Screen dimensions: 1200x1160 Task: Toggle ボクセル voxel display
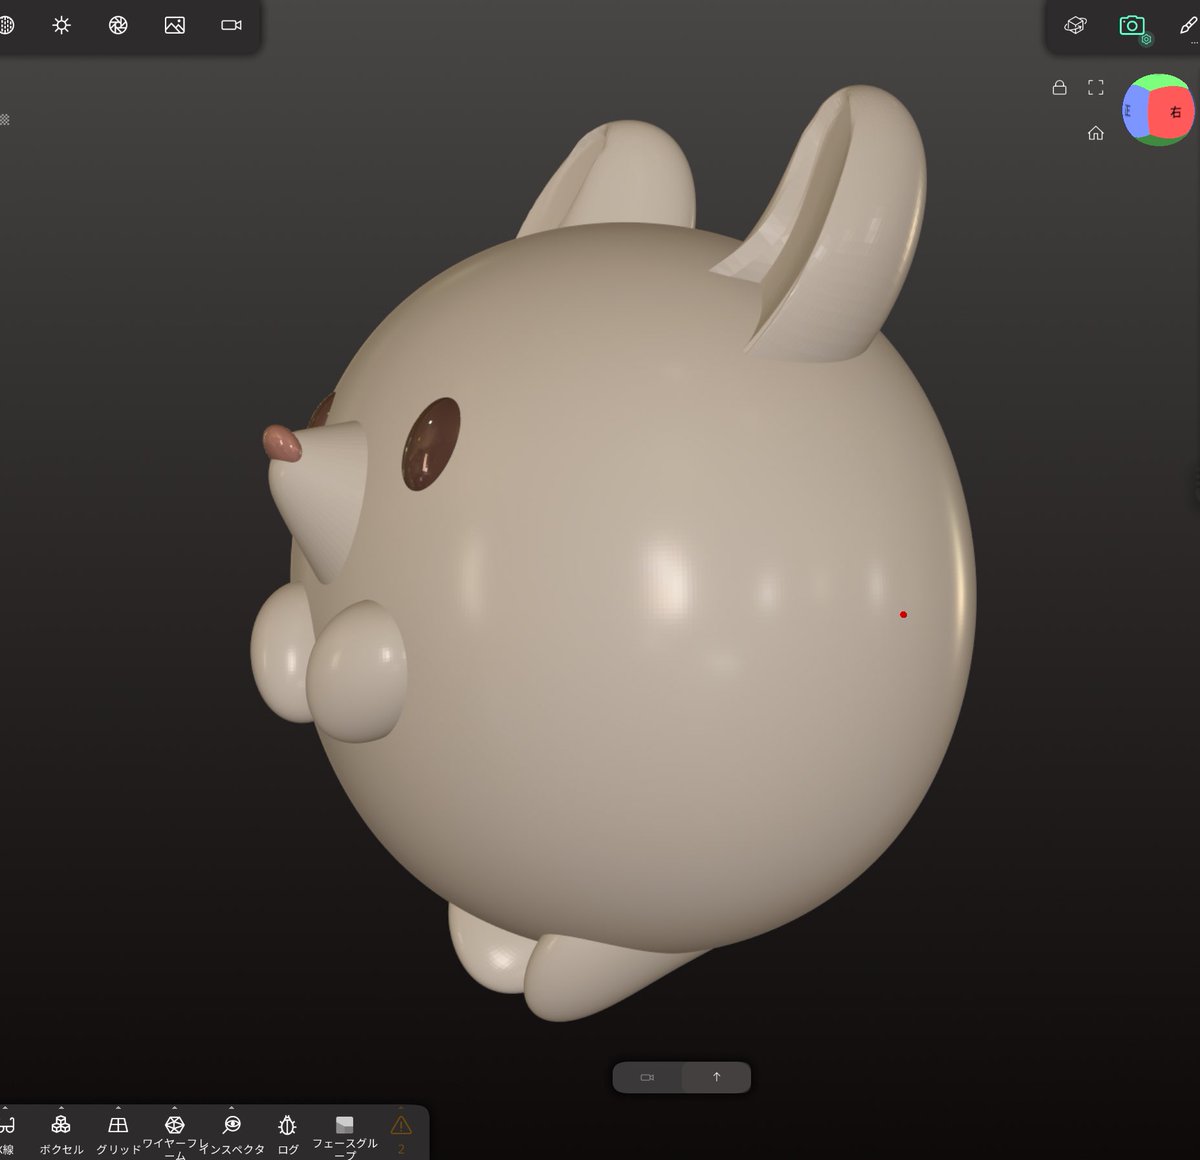click(x=61, y=1135)
